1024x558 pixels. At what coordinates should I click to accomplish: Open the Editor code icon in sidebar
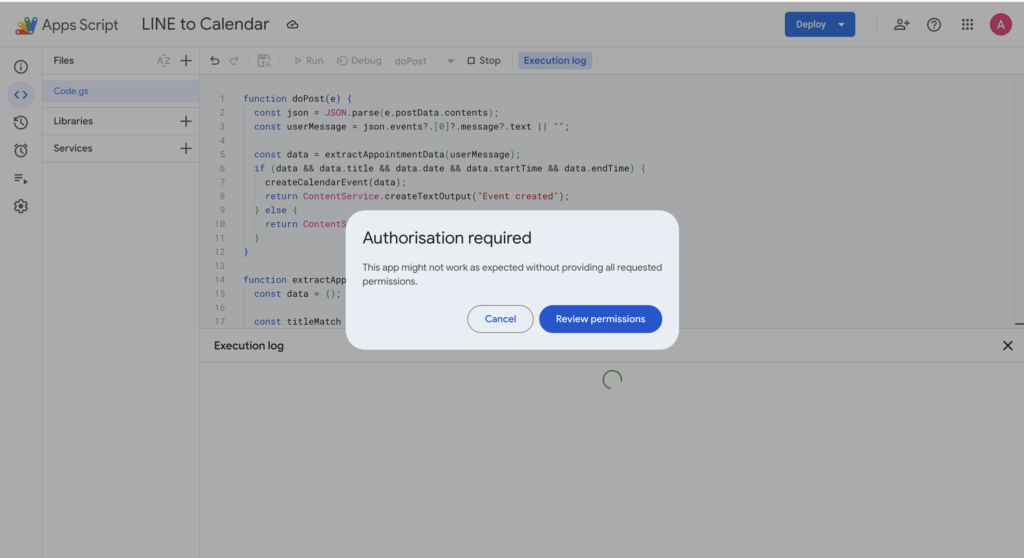tap(20, 95)
